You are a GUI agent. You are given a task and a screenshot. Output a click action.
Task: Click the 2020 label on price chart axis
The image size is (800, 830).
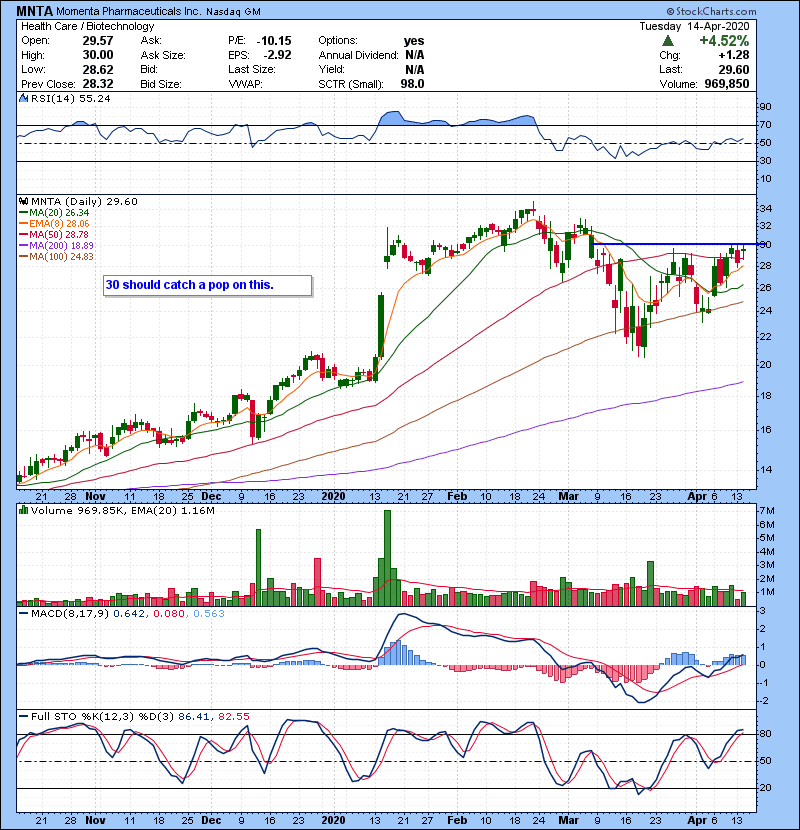click(334, 497)
